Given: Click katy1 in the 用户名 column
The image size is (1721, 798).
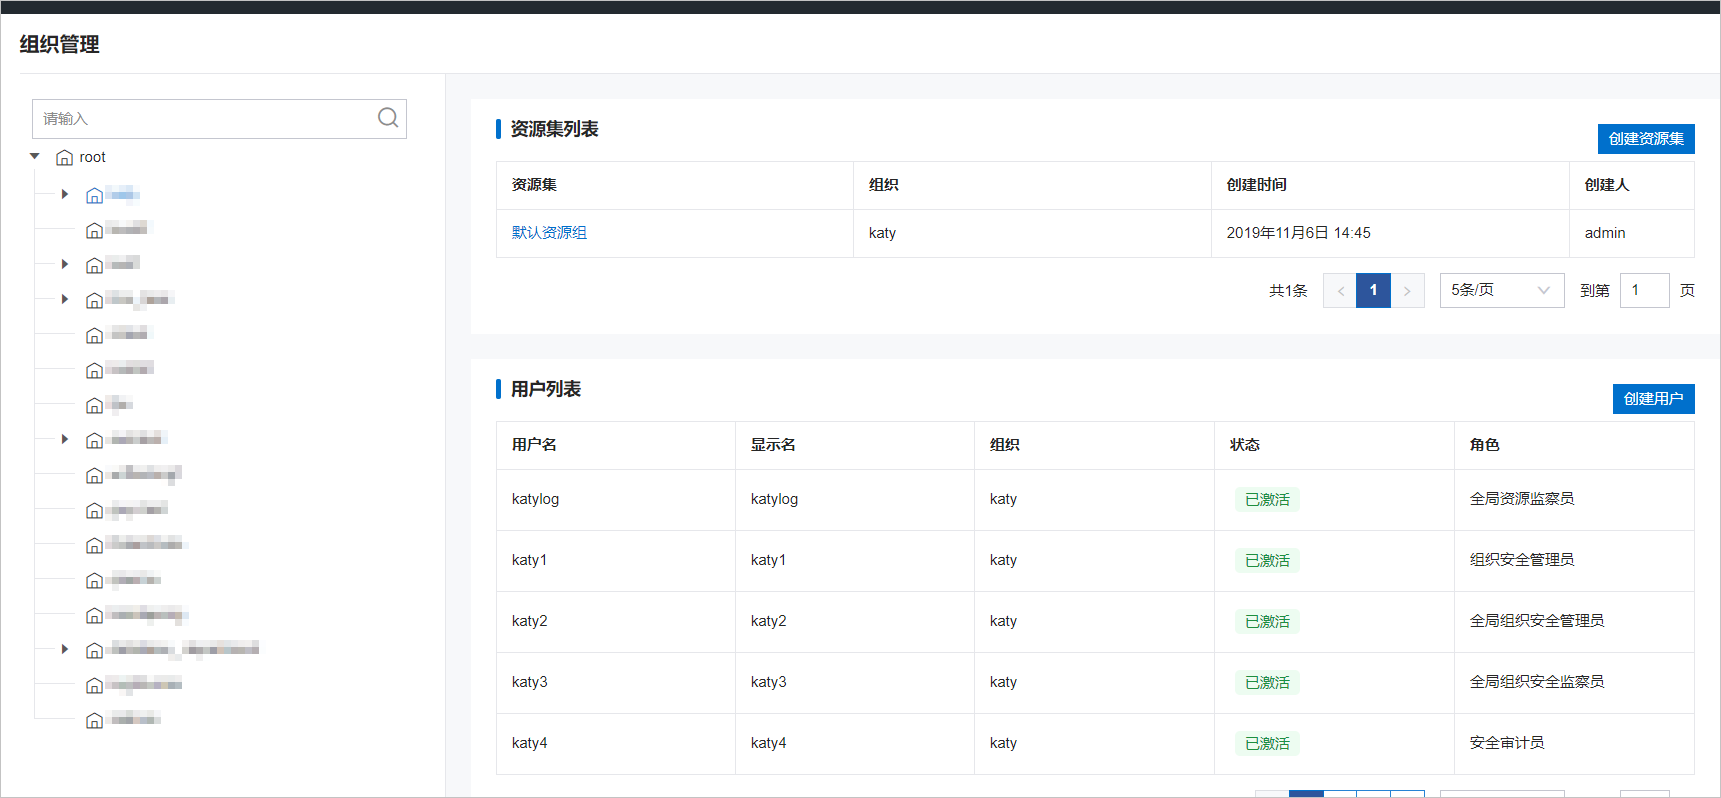Looking at the screenshot, I should tap(529, 560).
